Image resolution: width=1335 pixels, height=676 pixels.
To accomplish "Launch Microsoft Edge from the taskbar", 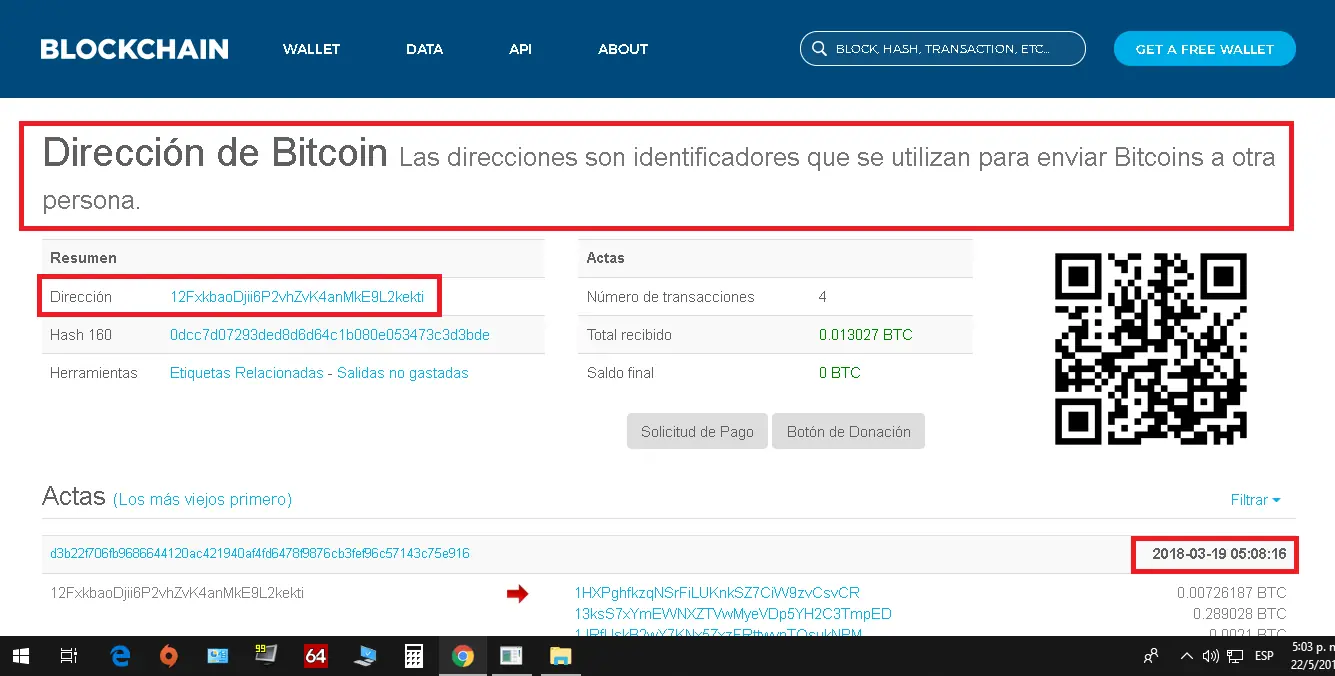I will tap(120, 656).
